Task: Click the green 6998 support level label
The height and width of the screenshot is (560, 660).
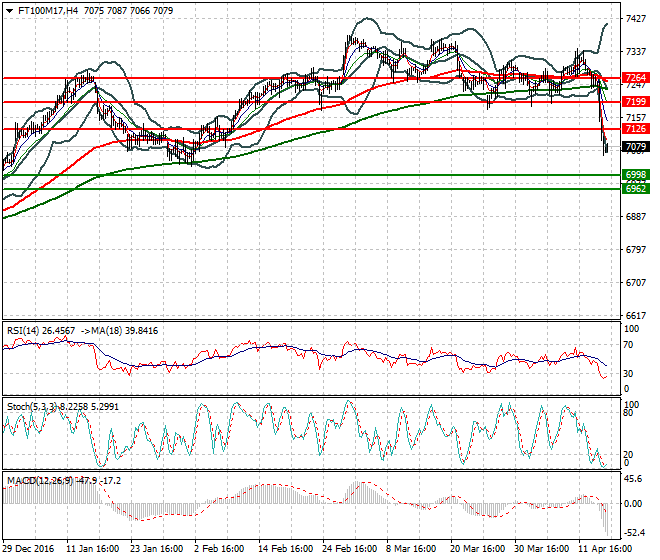Action: (636, 175)
